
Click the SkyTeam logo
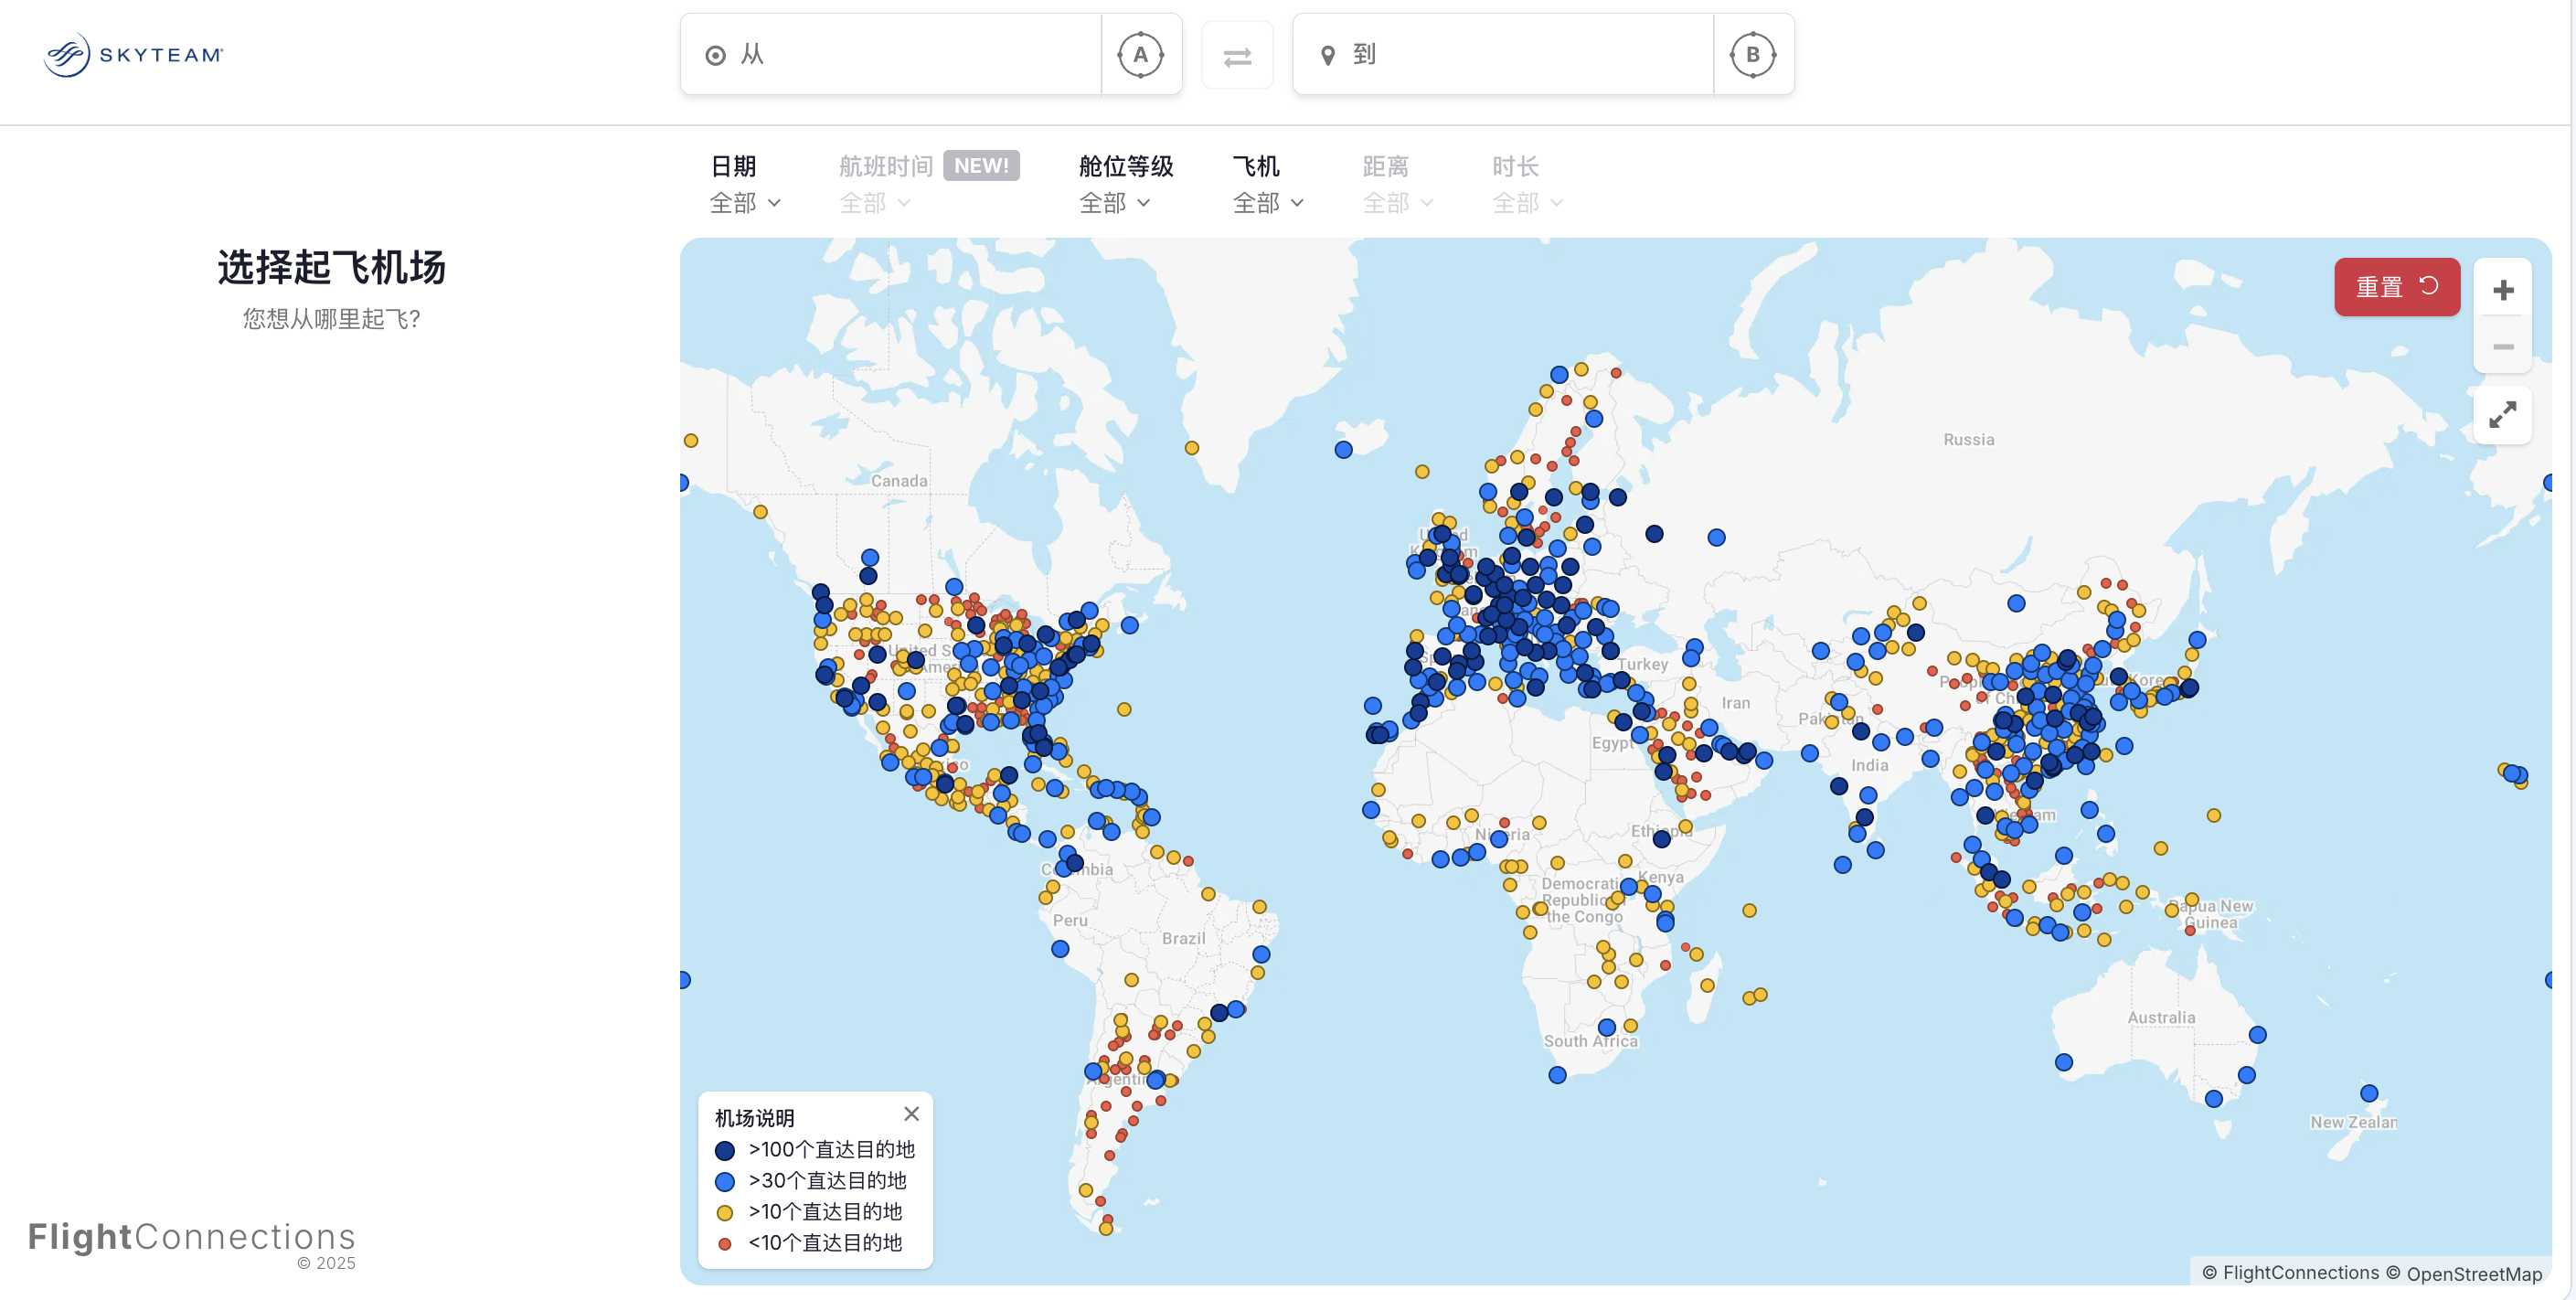coord(133,55)
